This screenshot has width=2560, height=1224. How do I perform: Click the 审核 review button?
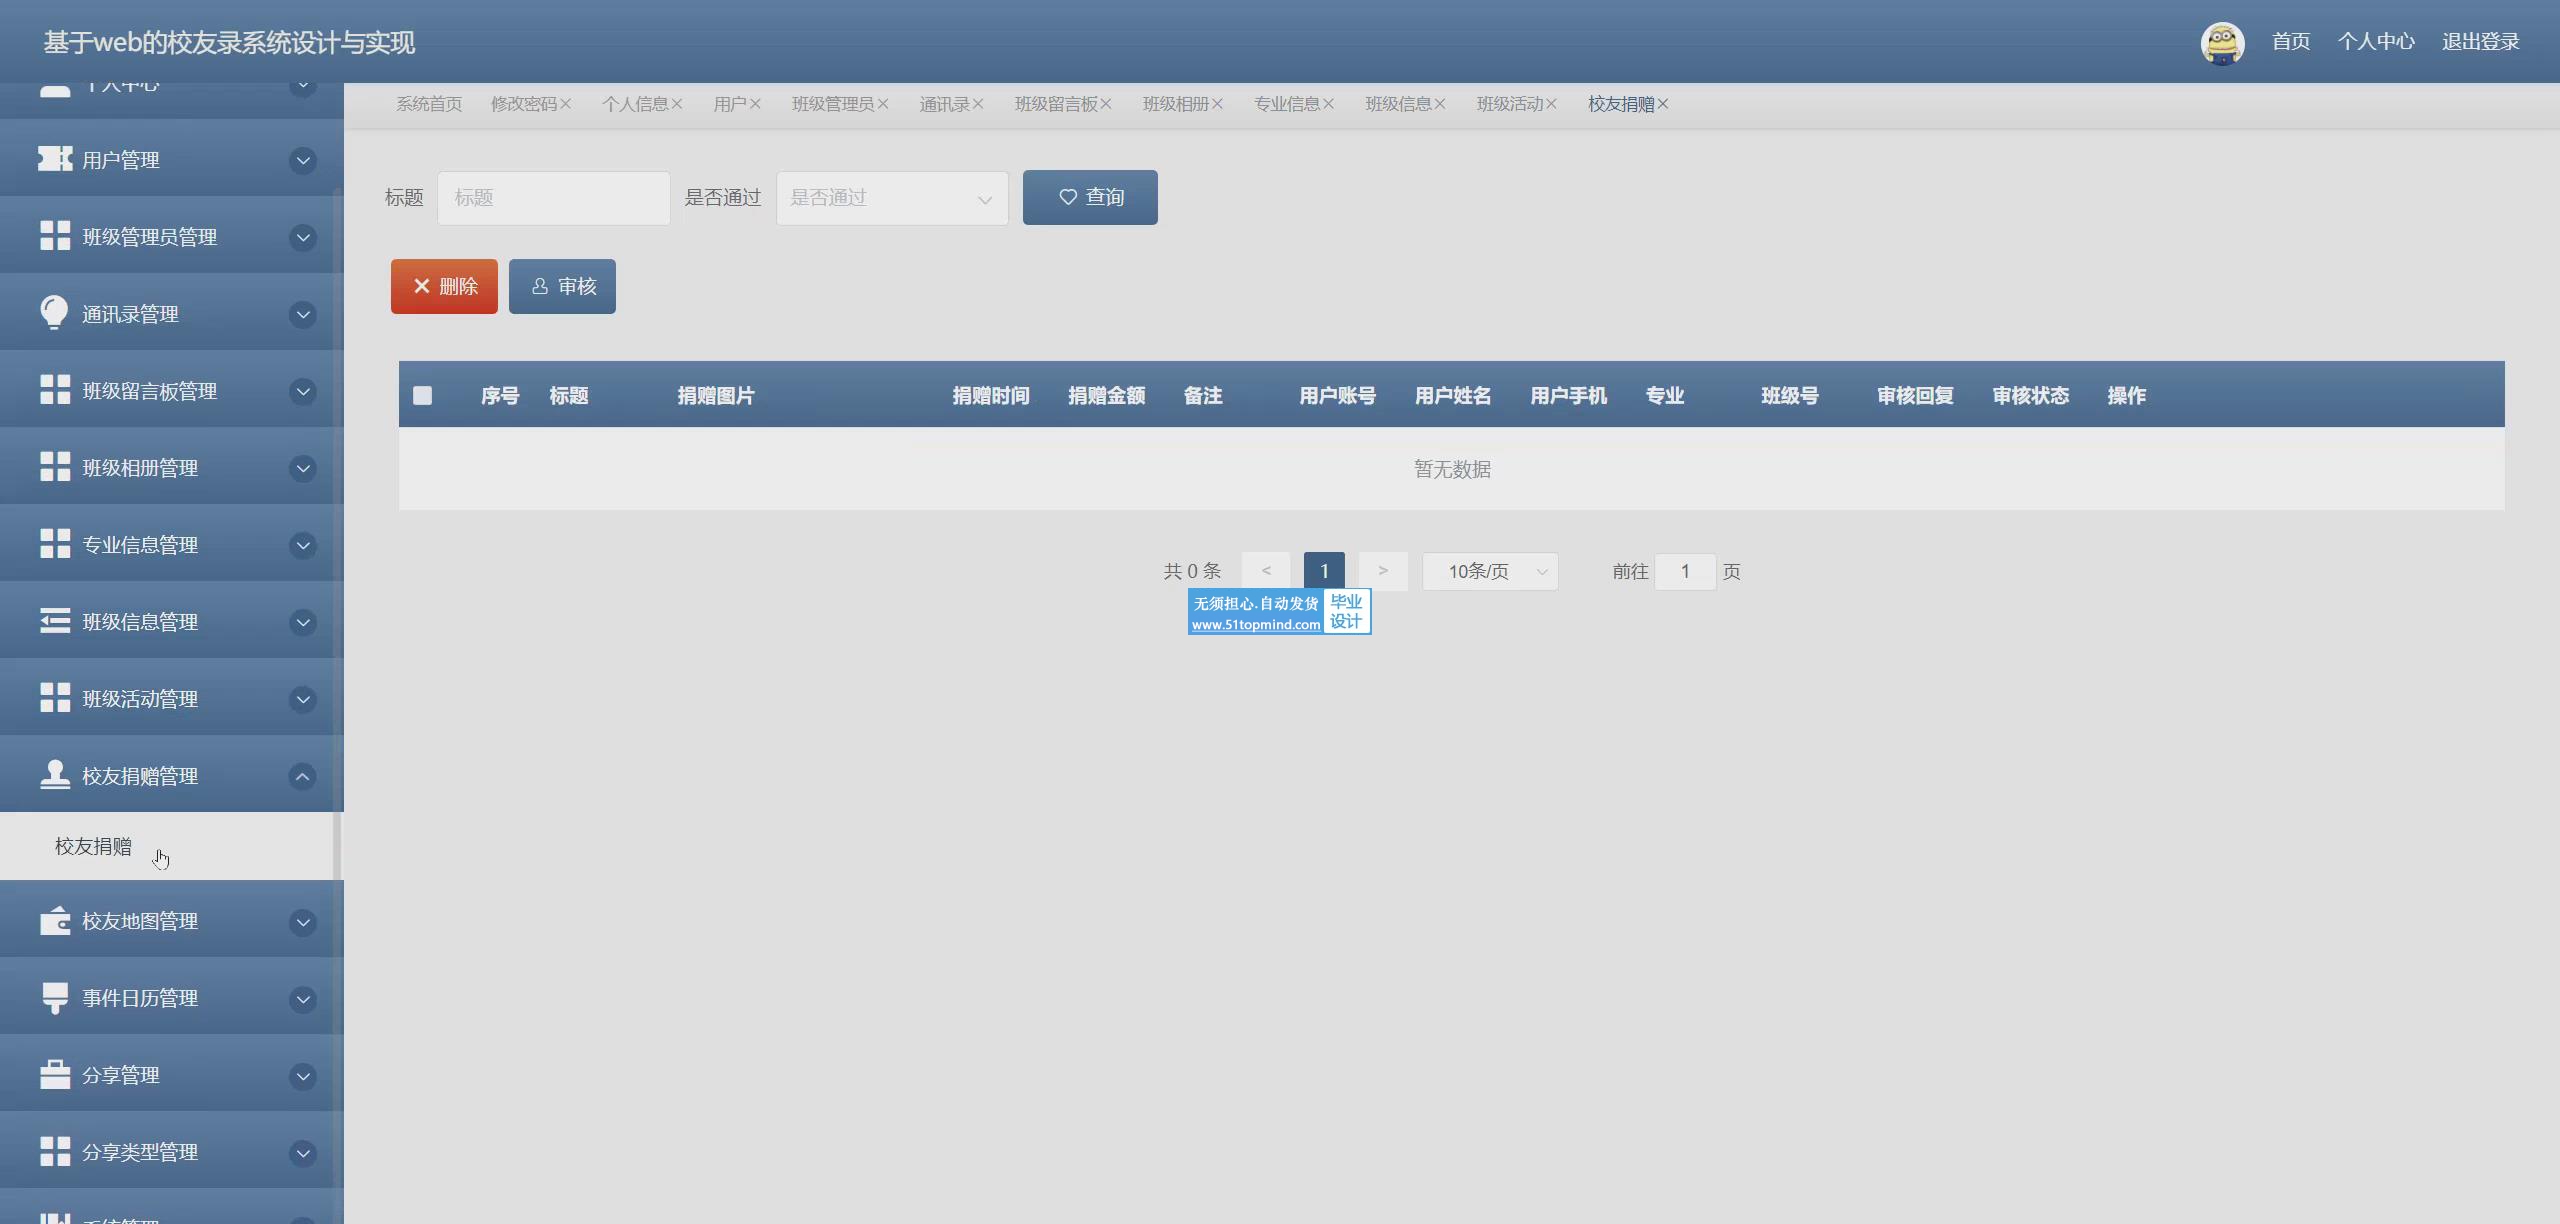point(562,286)
